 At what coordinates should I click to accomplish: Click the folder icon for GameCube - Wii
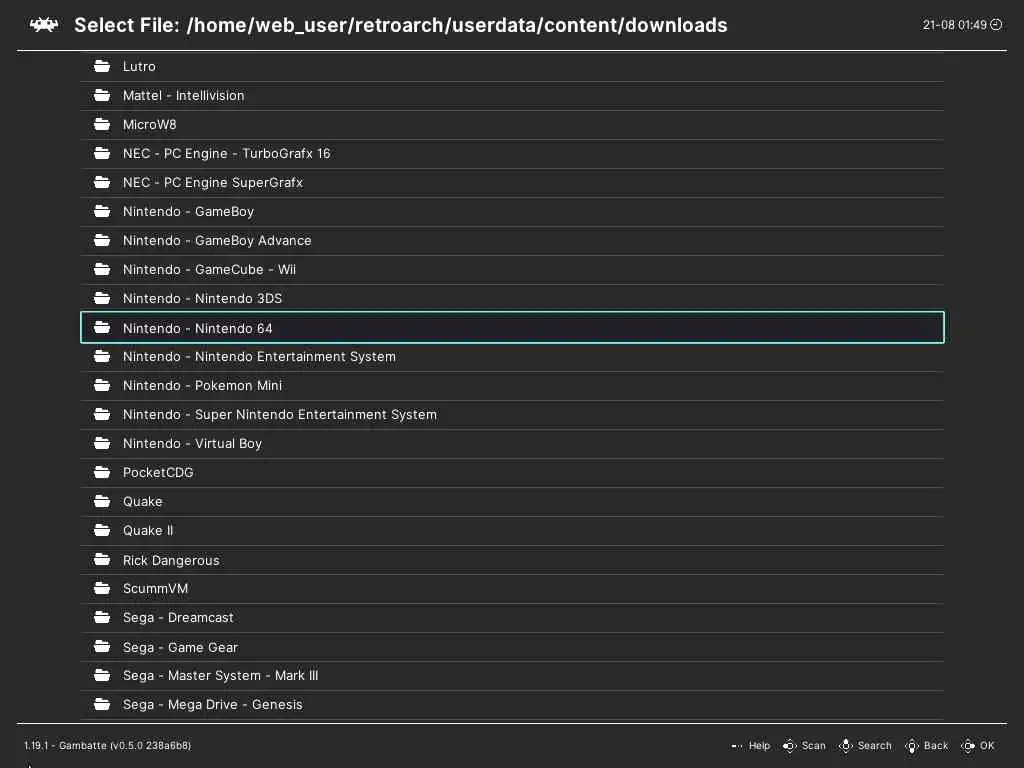pos(102,269)
